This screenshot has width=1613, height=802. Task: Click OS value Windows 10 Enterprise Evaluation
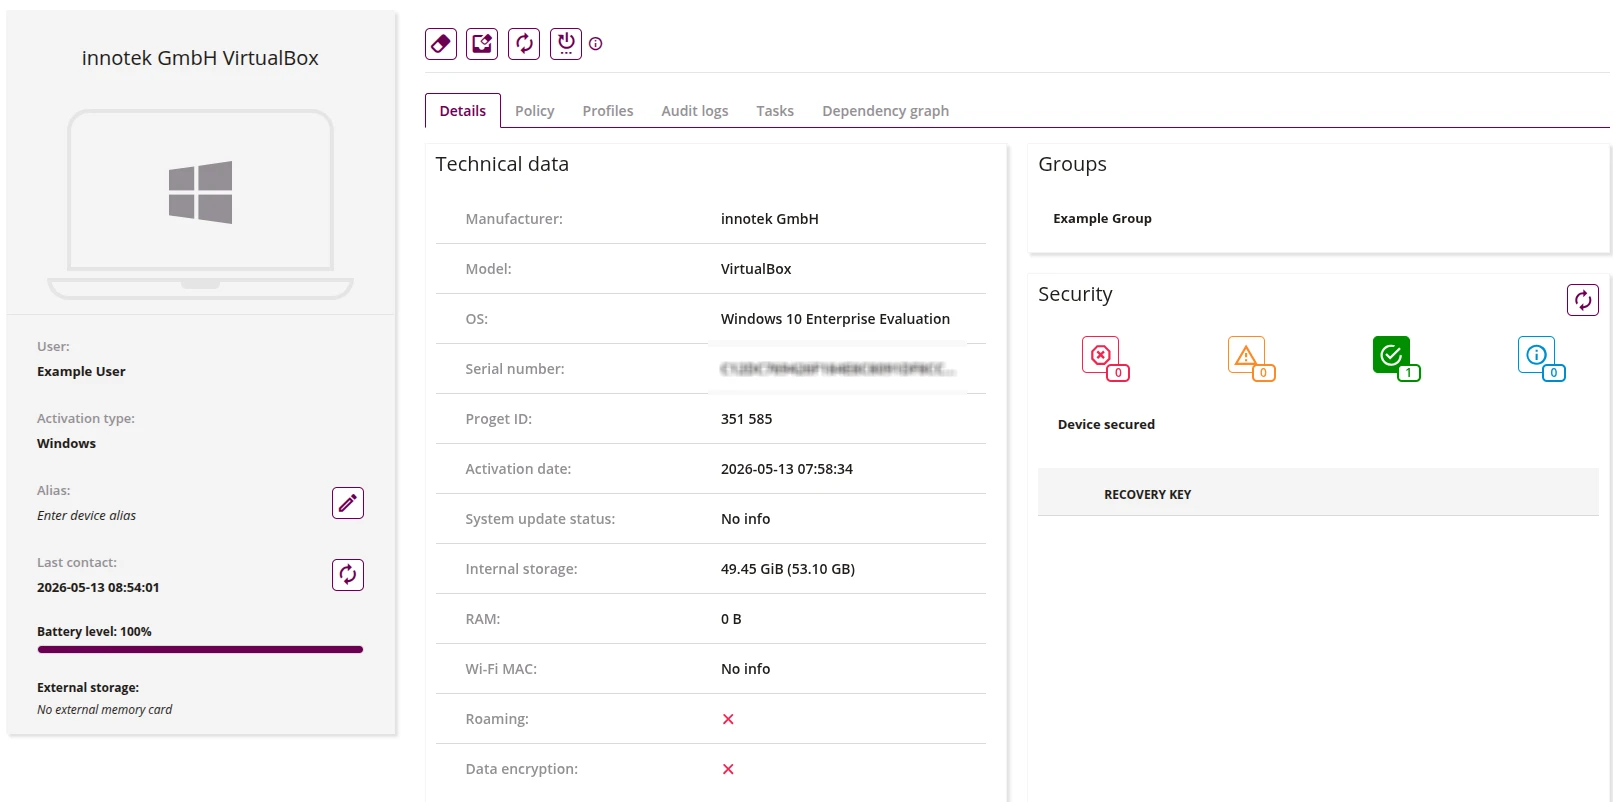pyautogui.click(x=835, y=319)
